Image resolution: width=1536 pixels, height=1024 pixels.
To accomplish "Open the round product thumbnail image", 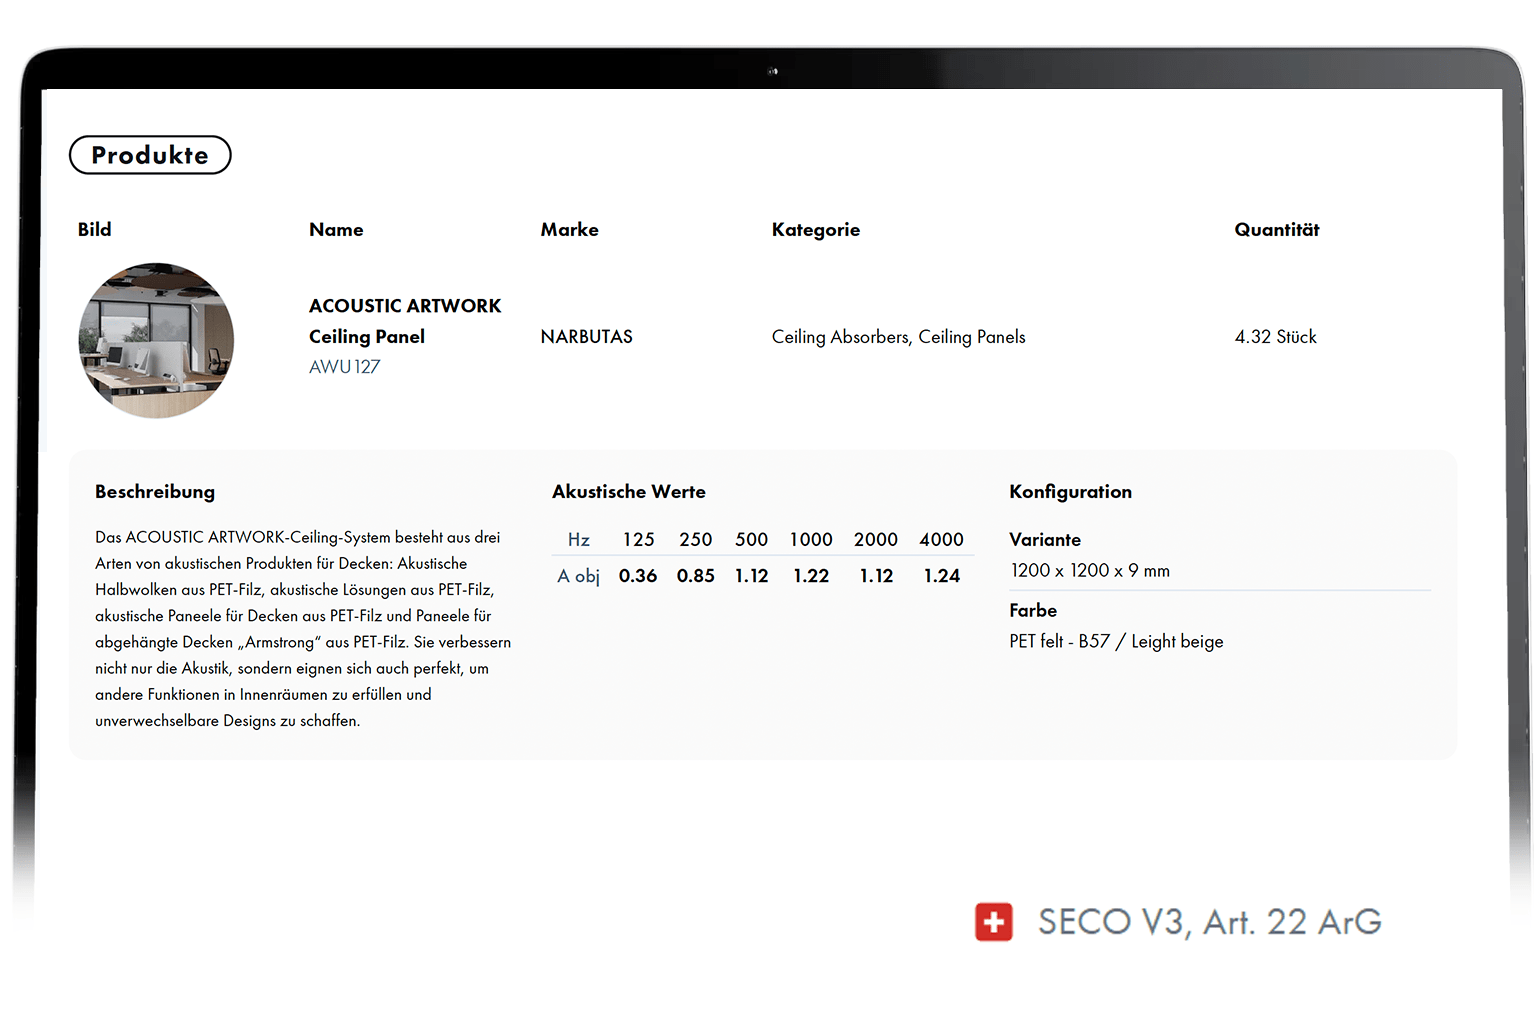I will pyautogui.click(x=156, y=340).
